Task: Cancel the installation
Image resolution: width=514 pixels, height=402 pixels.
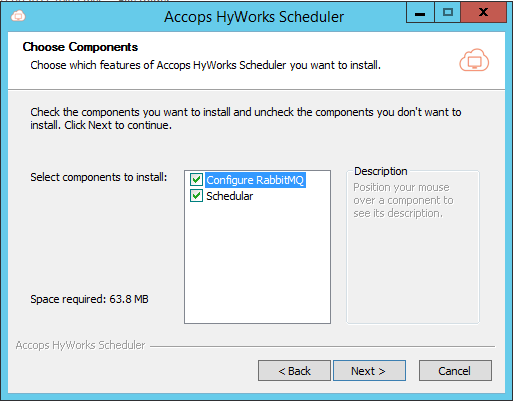Action: click(x=455, y=370)
